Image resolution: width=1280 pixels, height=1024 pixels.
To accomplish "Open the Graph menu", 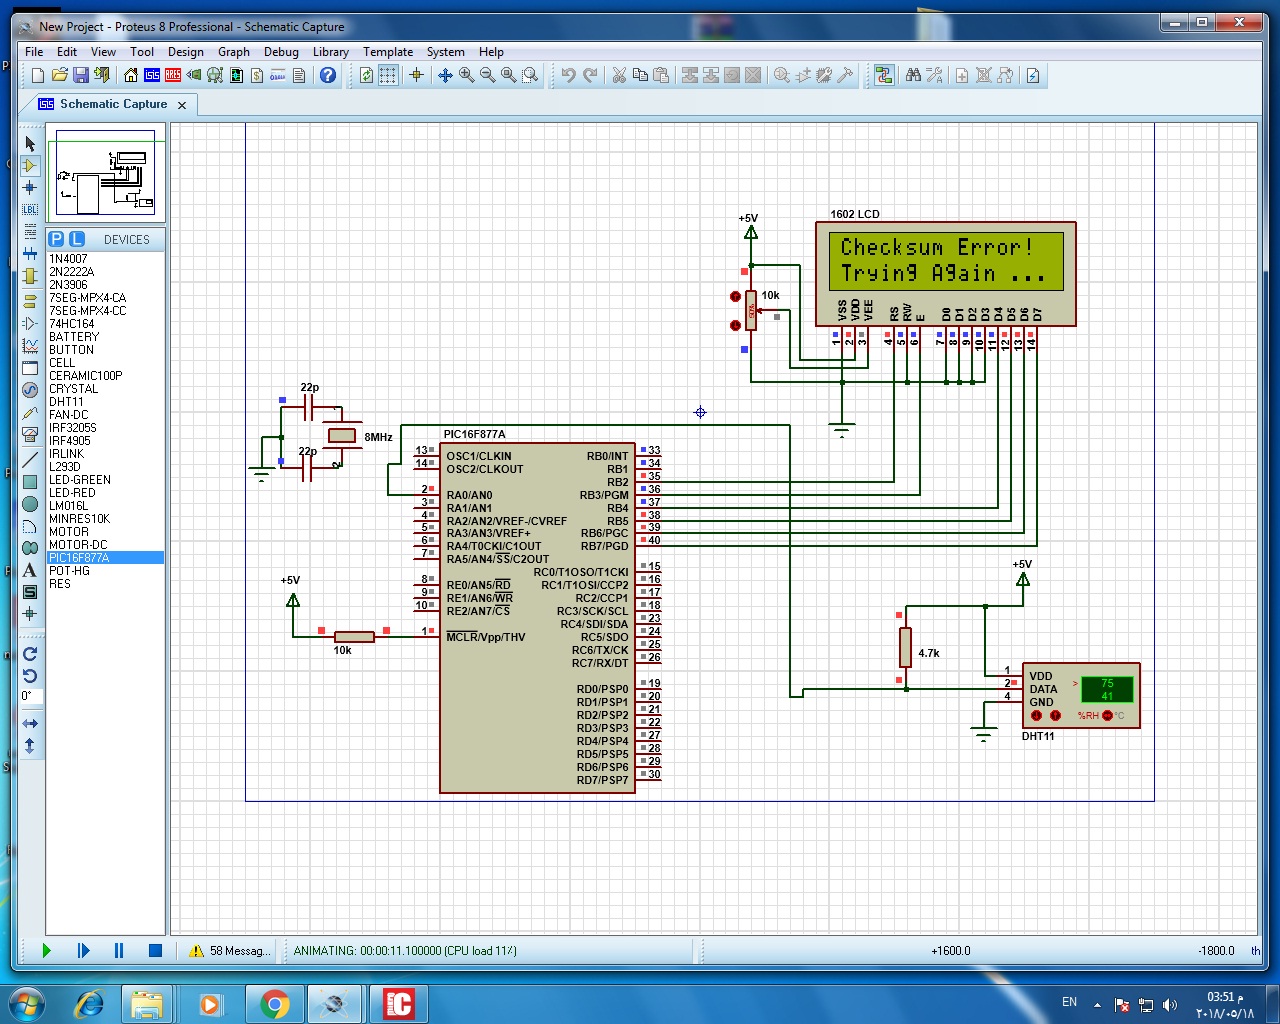I will click(x=234, y=52).
